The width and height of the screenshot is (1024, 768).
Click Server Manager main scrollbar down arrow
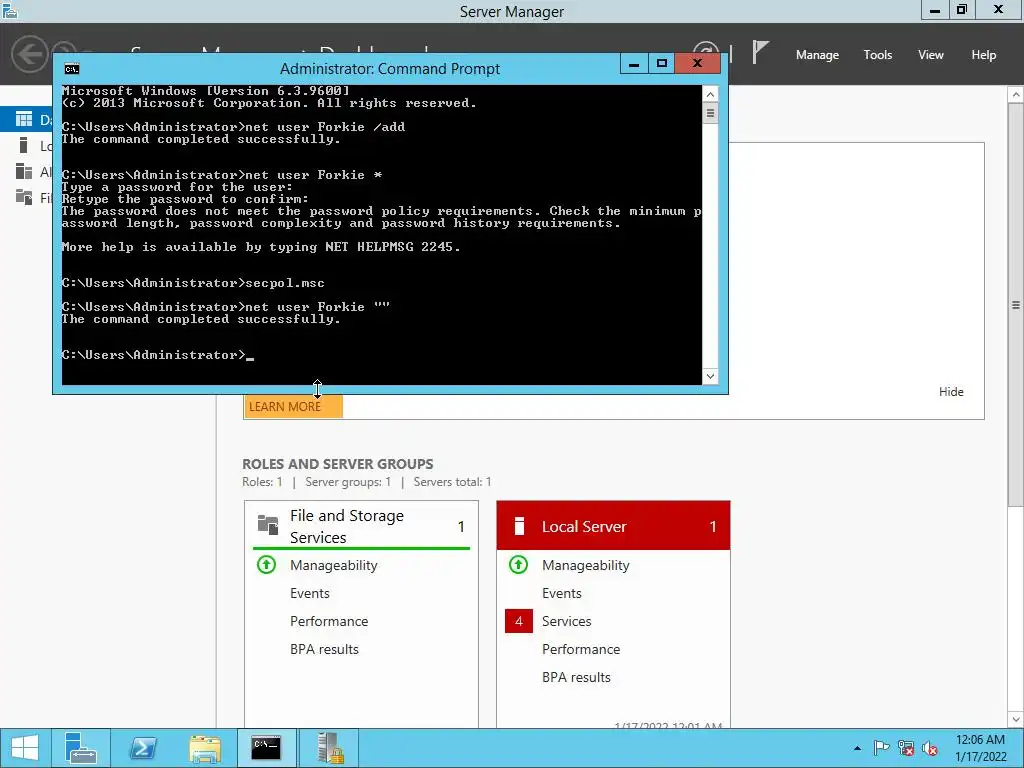[x=1016, y=719]
